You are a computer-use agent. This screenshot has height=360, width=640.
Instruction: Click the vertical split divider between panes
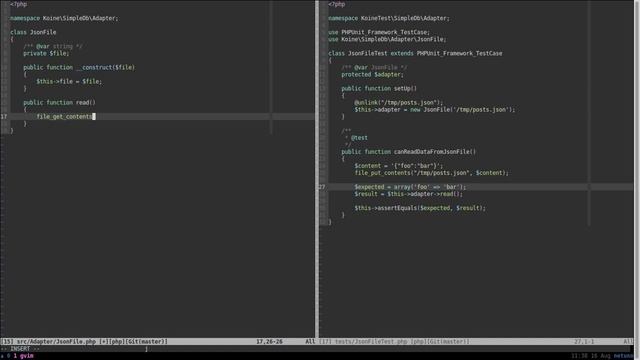(317, 169)
